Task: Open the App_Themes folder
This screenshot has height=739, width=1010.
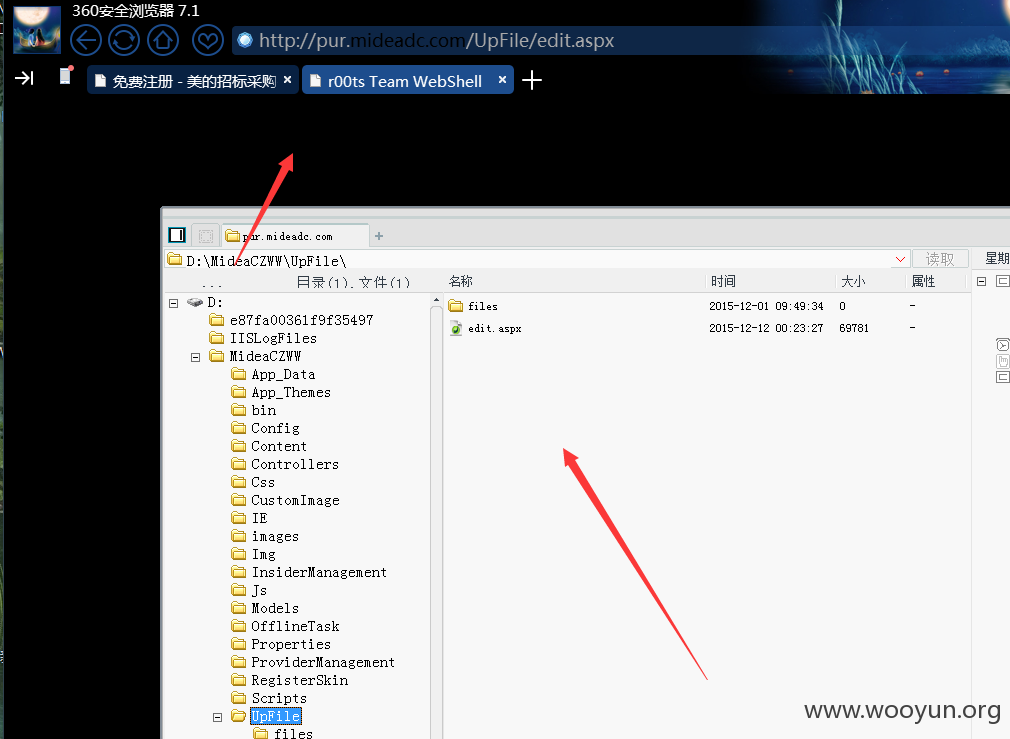Action: [281, 392]
